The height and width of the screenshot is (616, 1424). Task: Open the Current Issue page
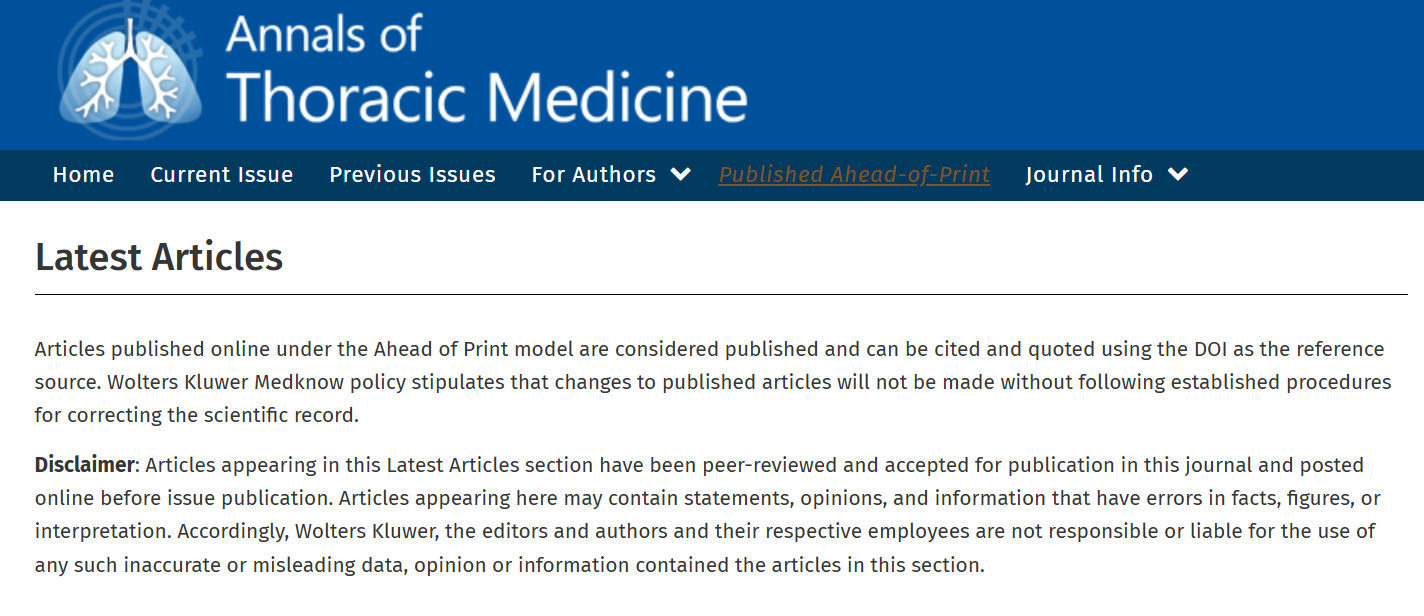point(221,175)
